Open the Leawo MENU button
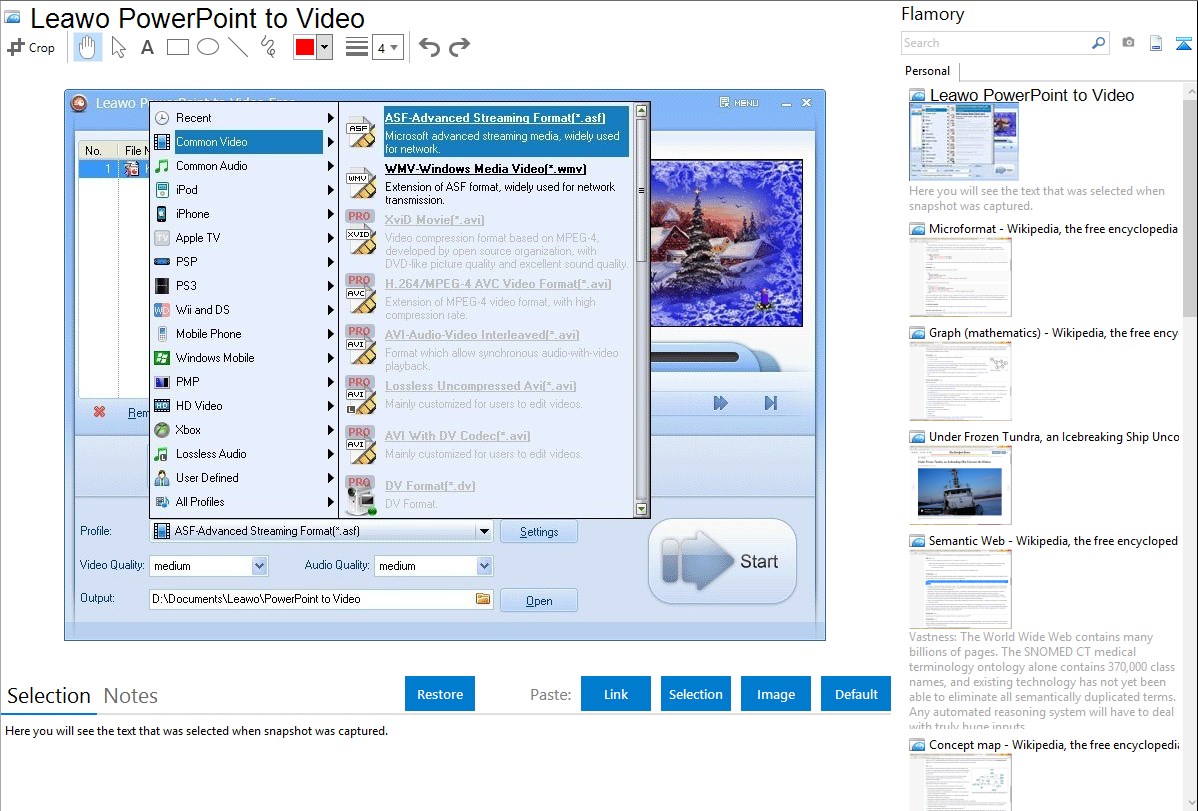 point(739,102)
